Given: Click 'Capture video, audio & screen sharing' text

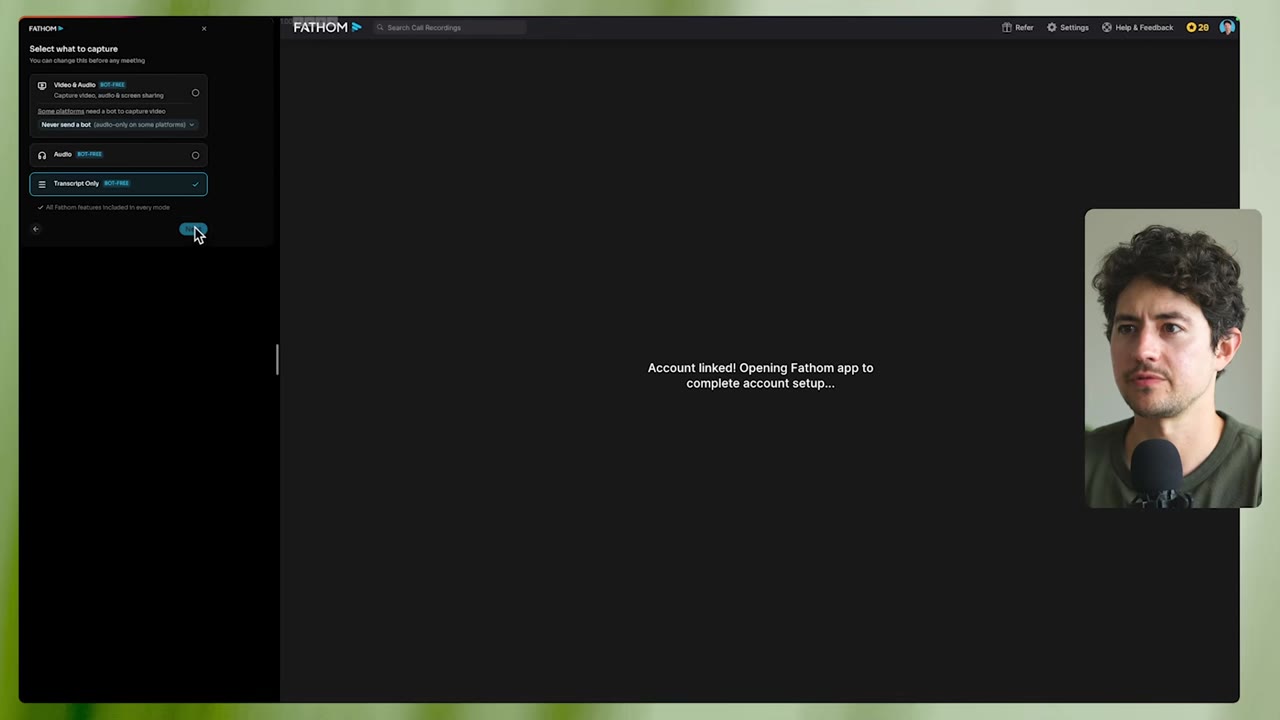Looking at the screenshot, I should pyautogui.click(x=108, y=95).
